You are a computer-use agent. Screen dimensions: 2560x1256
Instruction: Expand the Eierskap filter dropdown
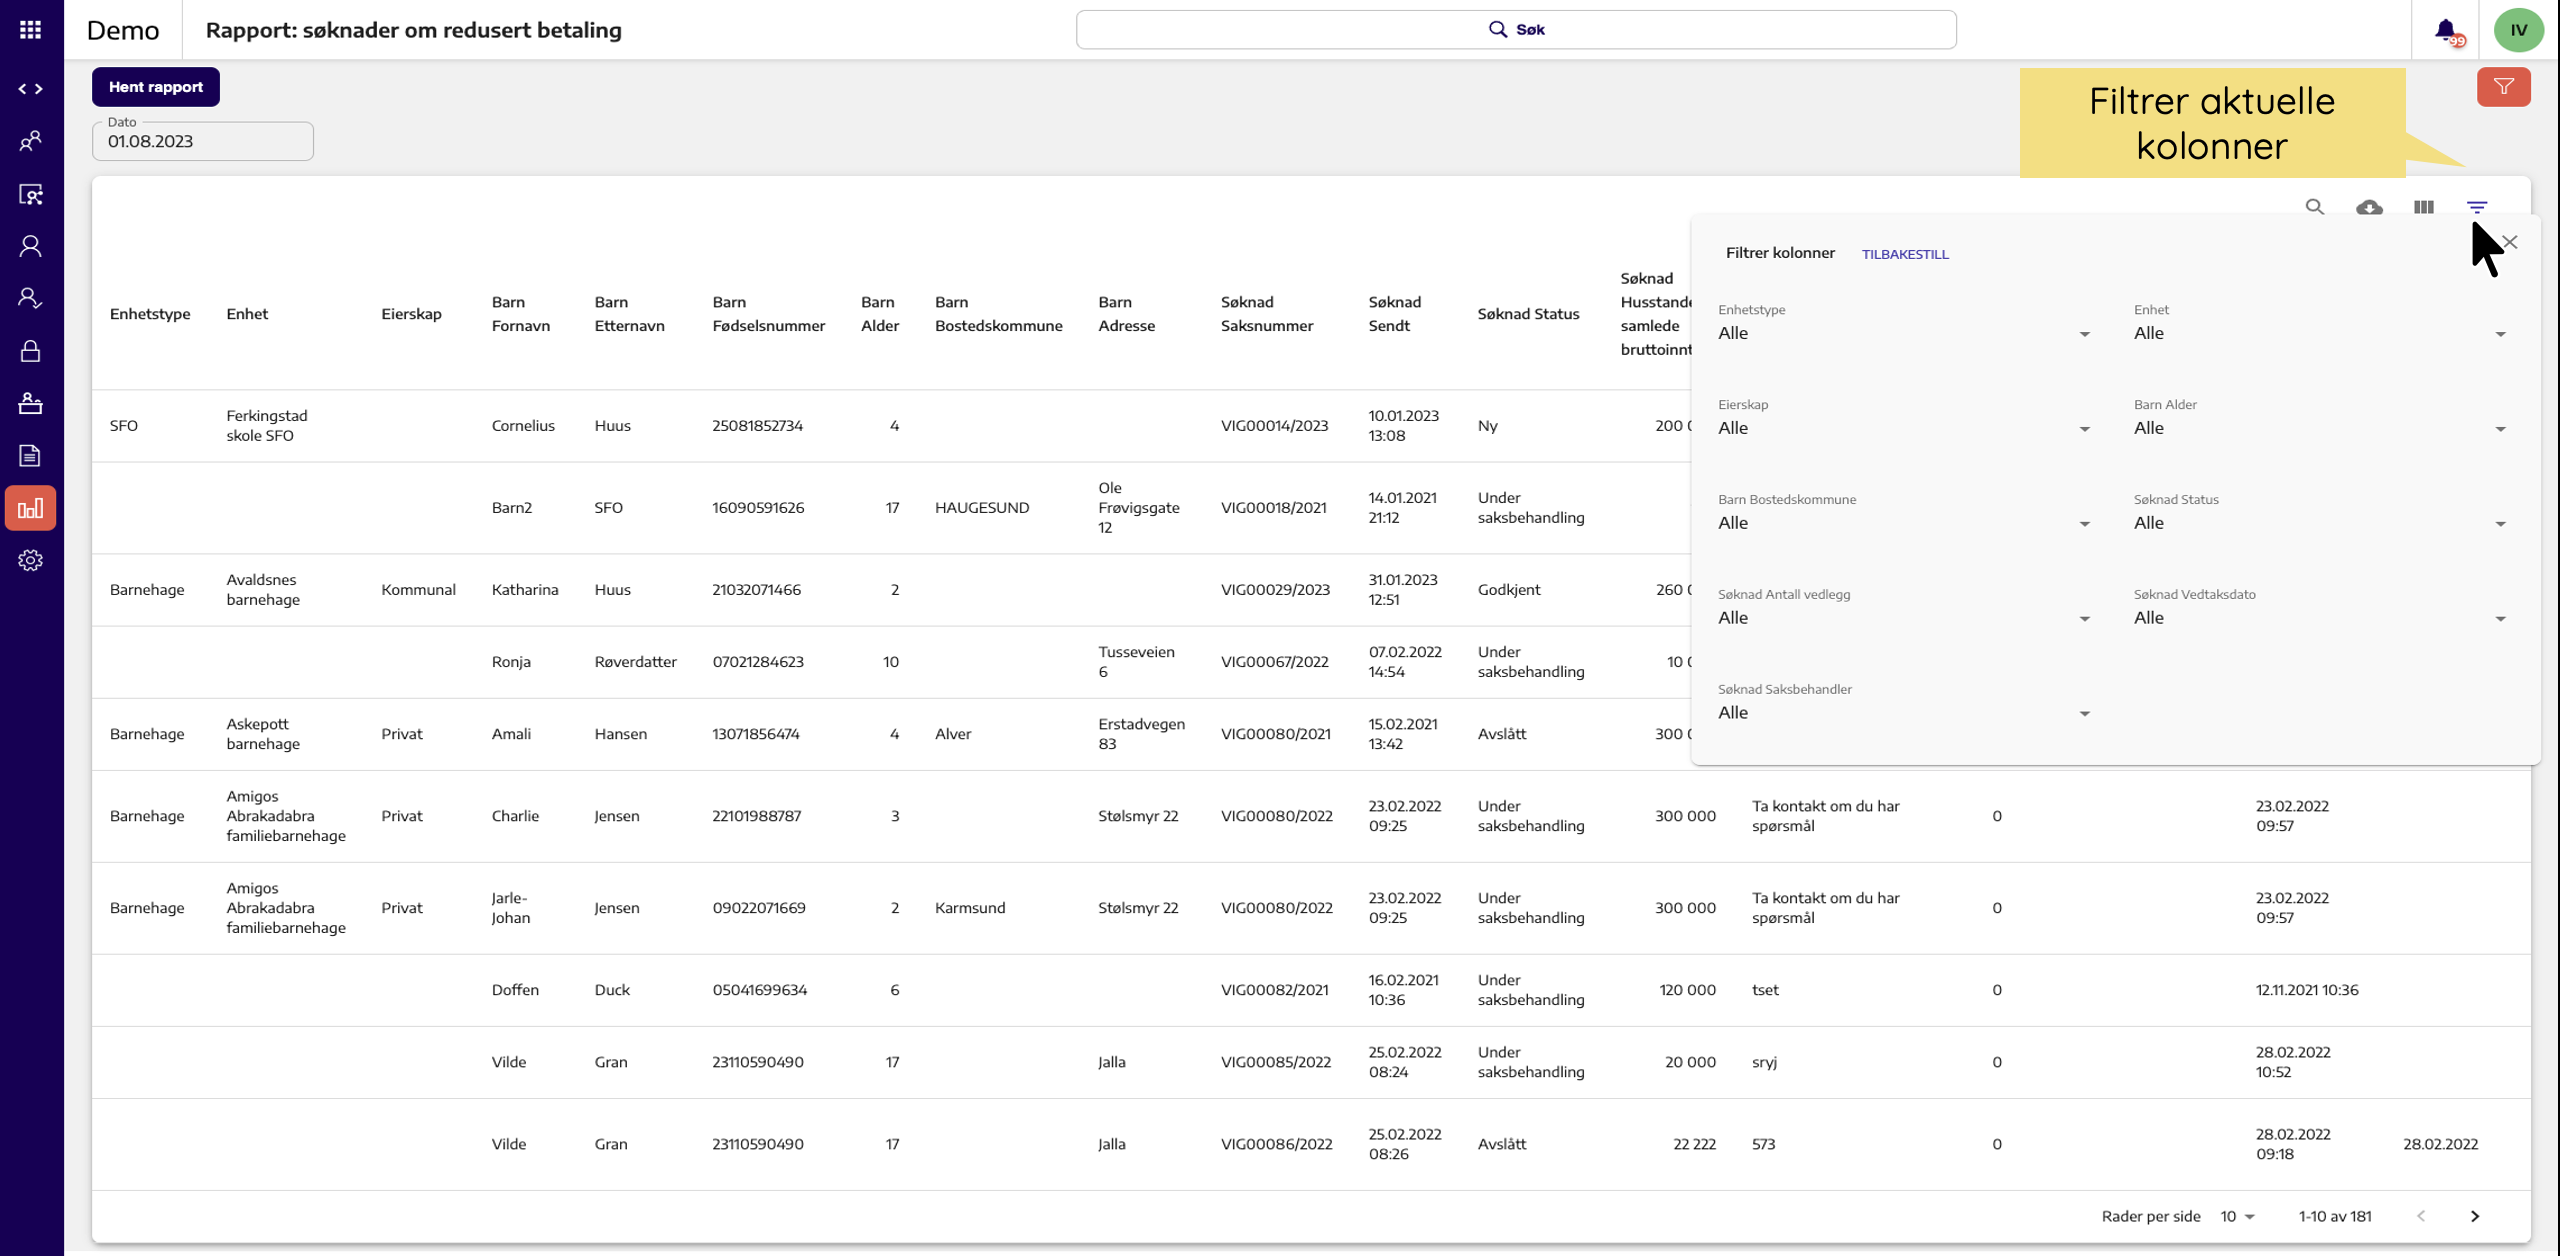click(1904, 428)
